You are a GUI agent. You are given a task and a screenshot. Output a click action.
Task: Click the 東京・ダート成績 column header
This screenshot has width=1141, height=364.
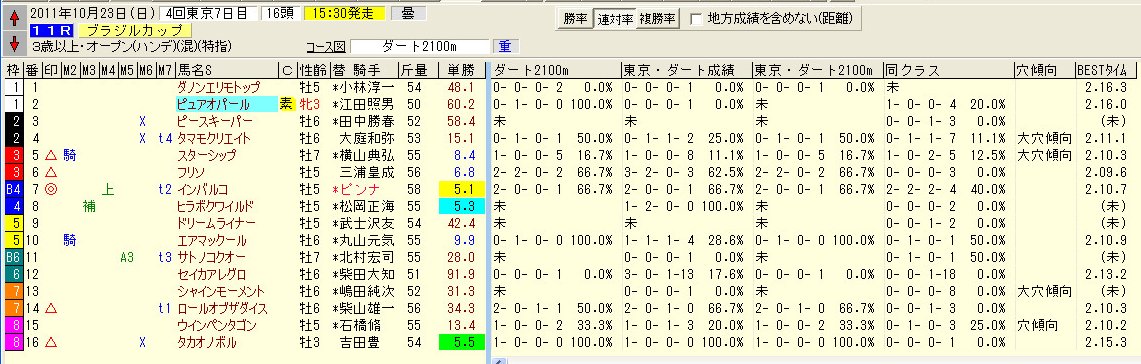point(686,70)
